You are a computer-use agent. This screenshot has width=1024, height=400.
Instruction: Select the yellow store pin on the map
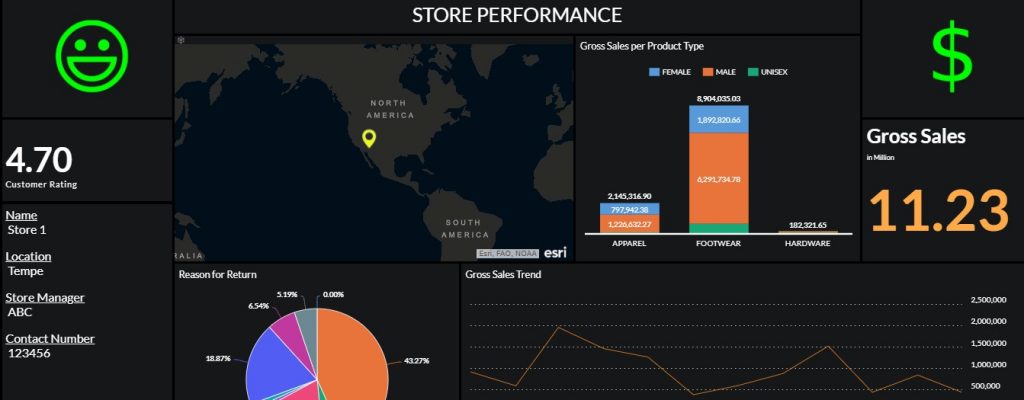click(369, 139)
